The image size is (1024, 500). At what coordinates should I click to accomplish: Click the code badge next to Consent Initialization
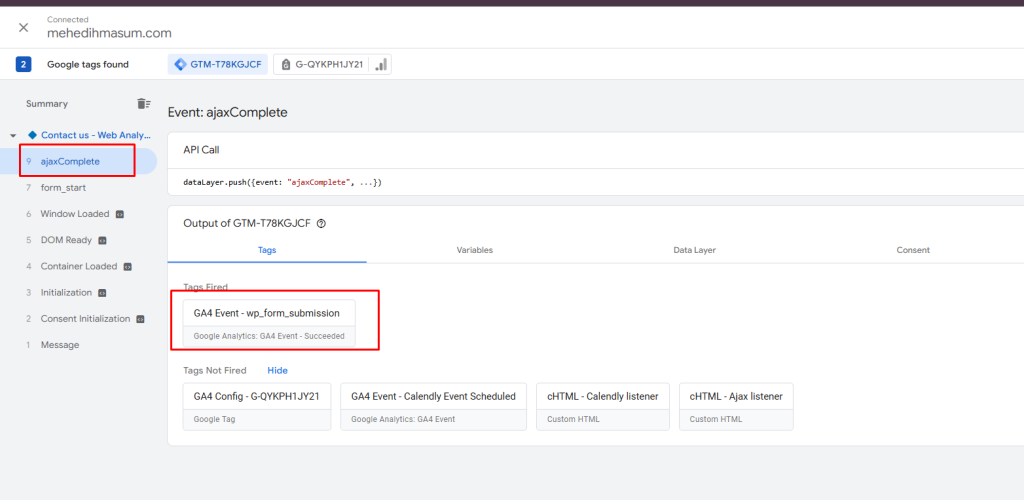point(140,319)
